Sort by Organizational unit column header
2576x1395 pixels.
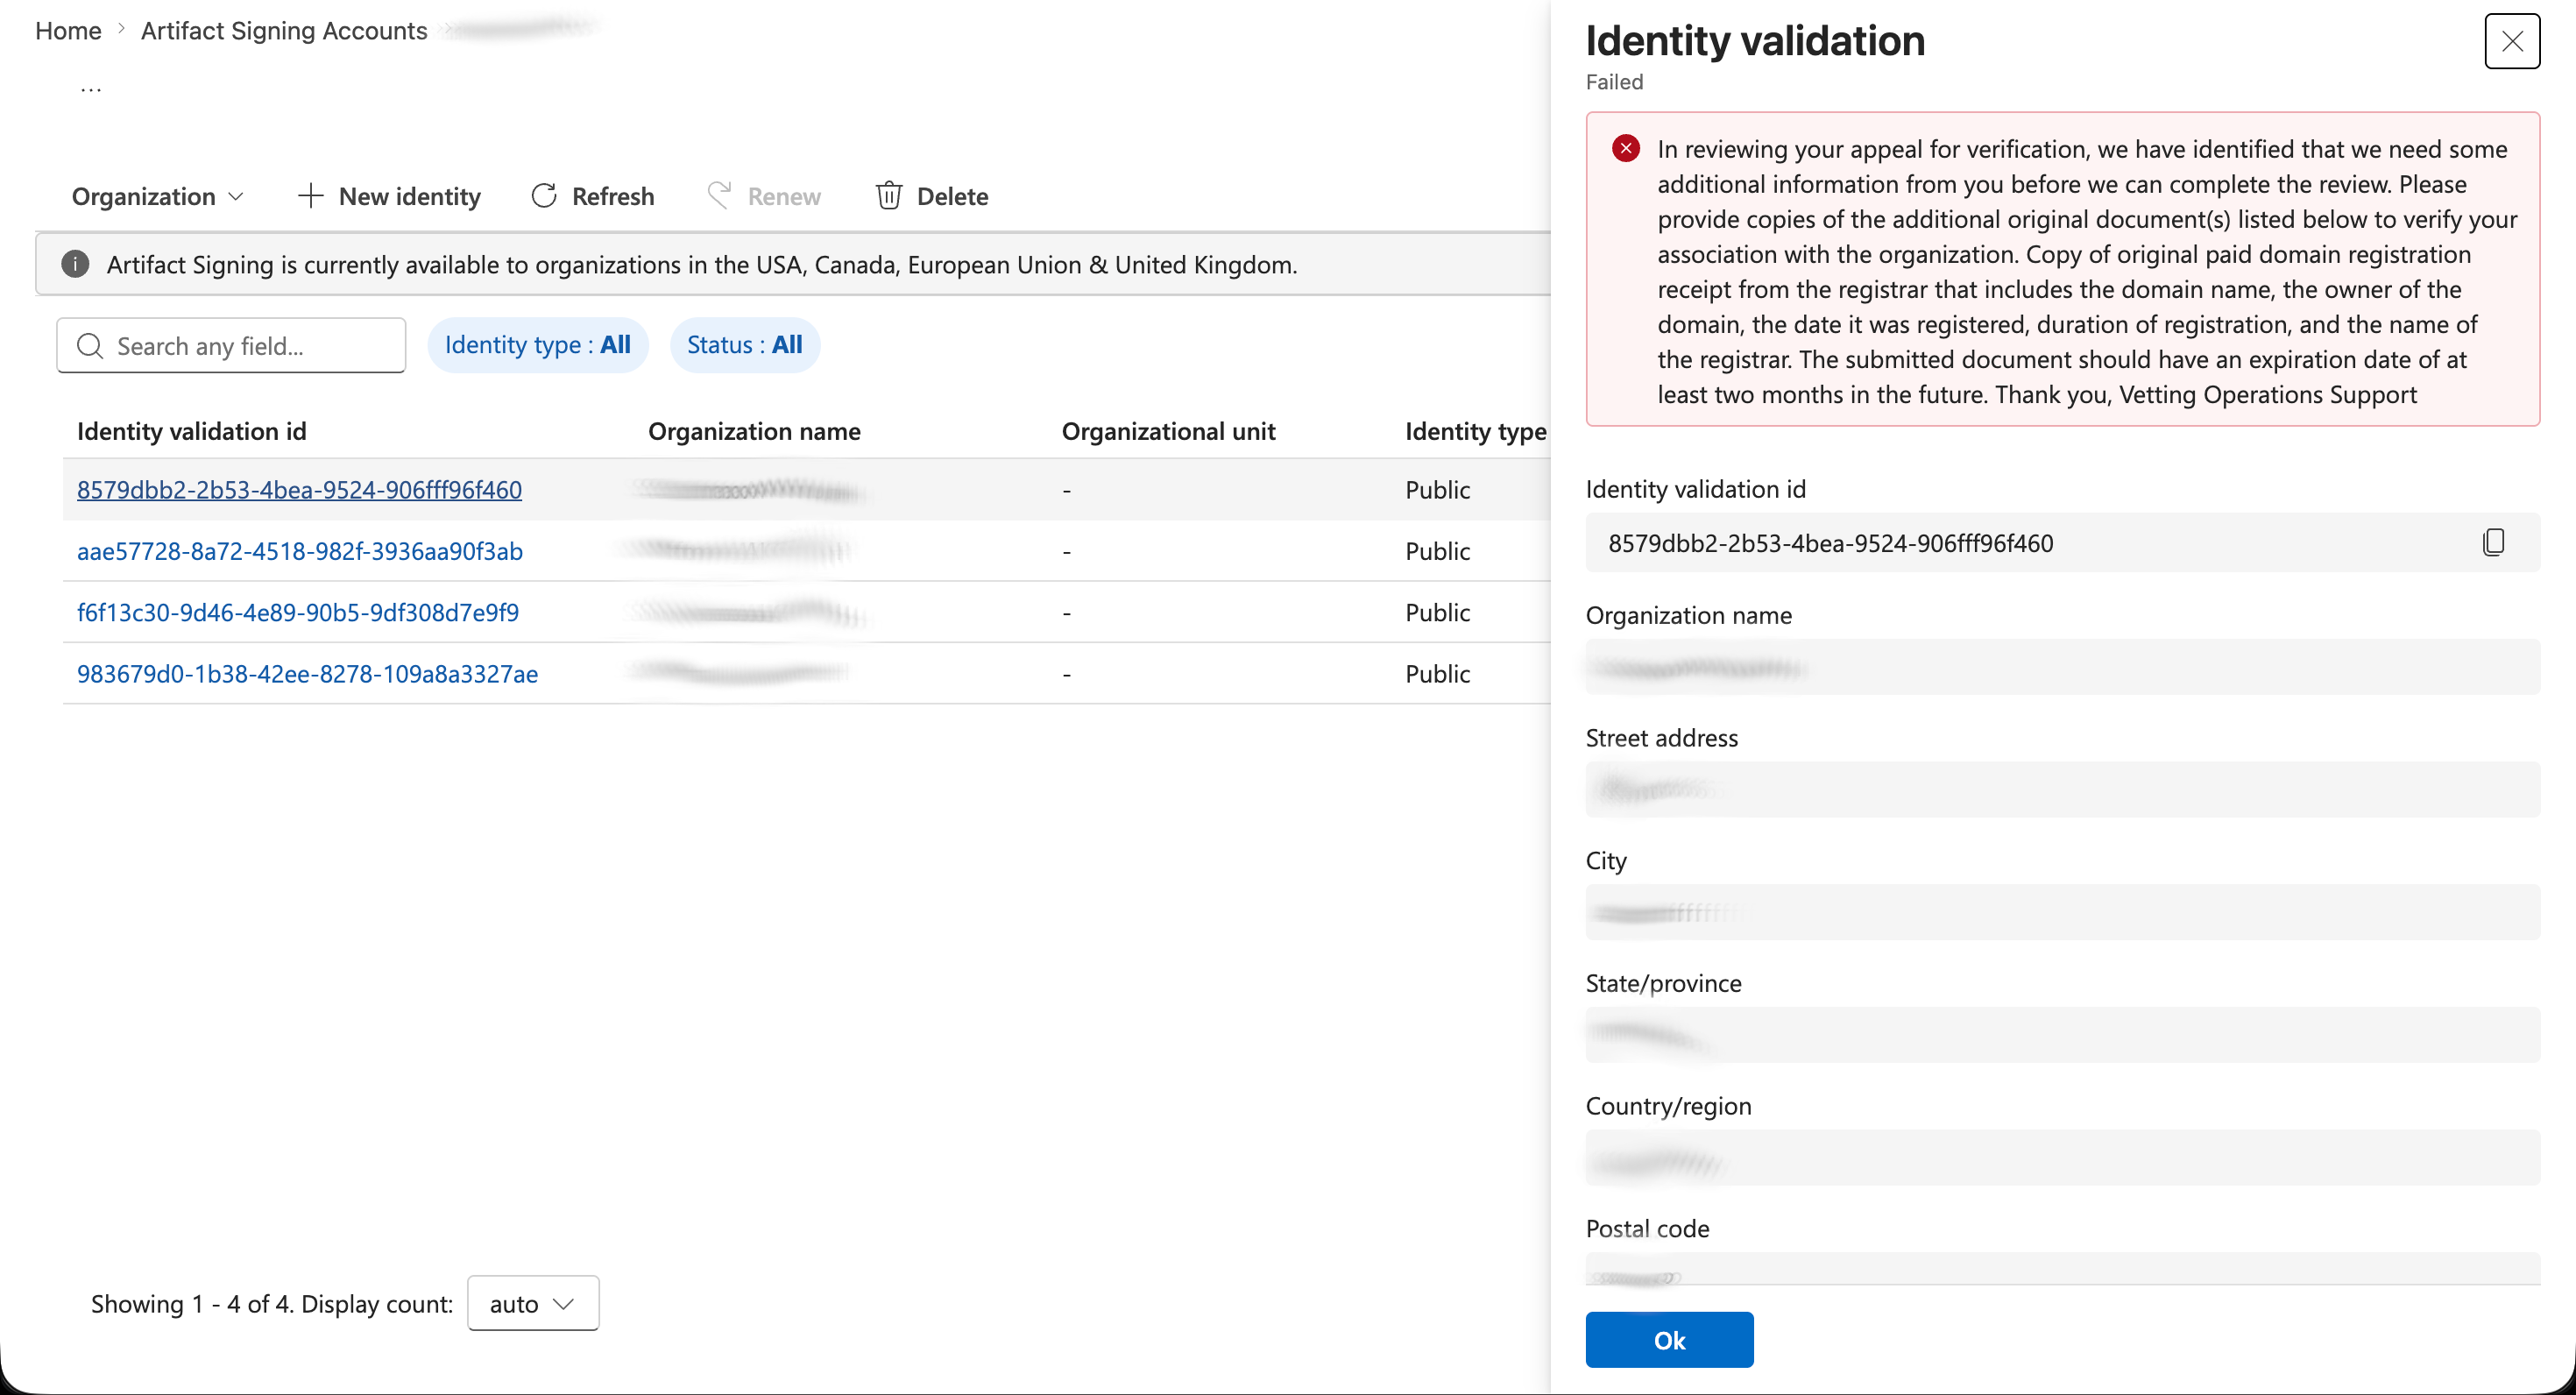[x=1168, y=431]
